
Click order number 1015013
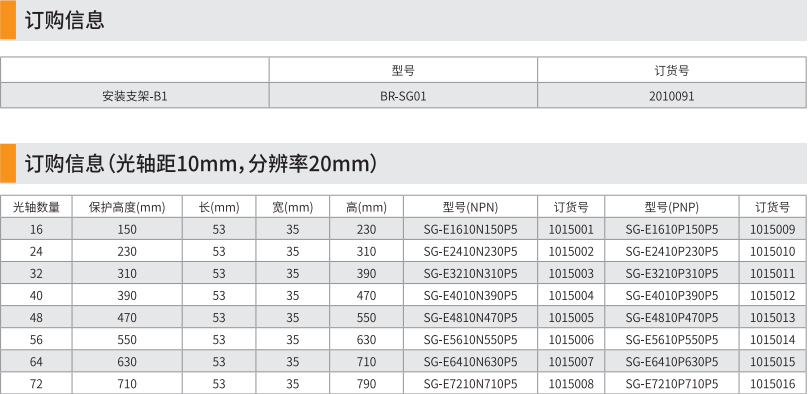pyautogui.click(x=772, y=318)
